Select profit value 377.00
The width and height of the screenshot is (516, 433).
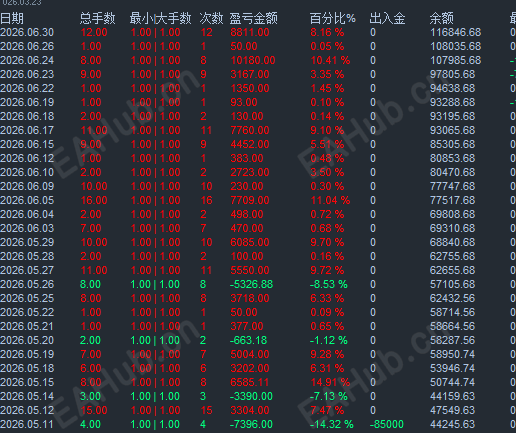click(247, 326)
